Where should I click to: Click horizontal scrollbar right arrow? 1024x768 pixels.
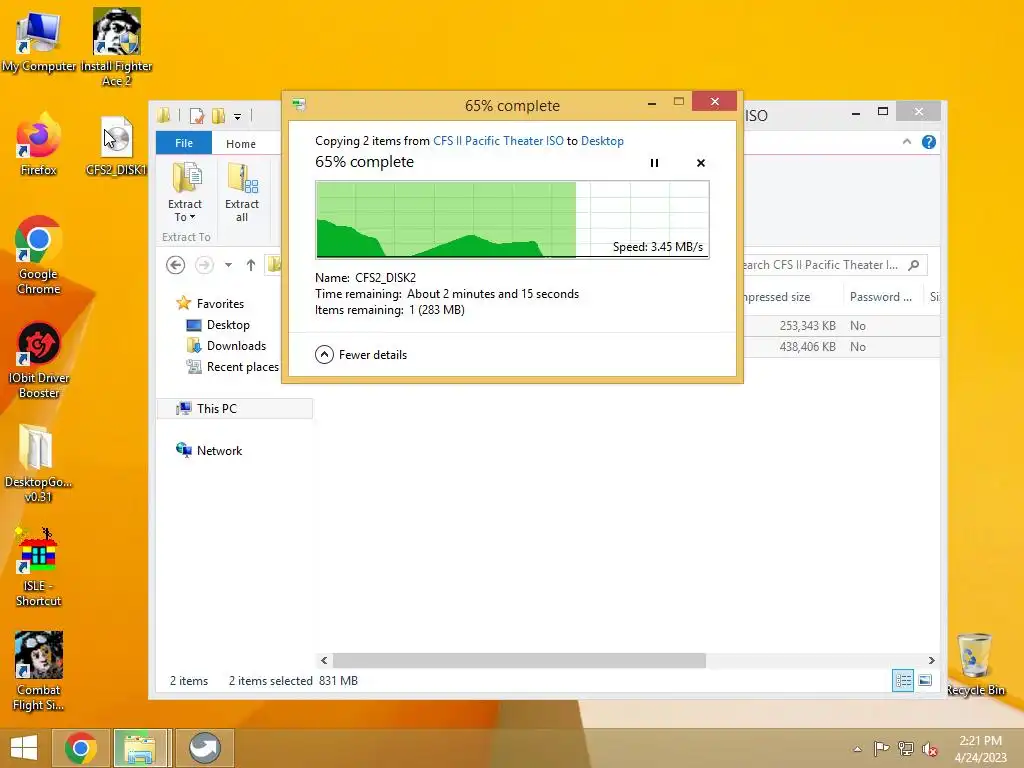[932, 660]
